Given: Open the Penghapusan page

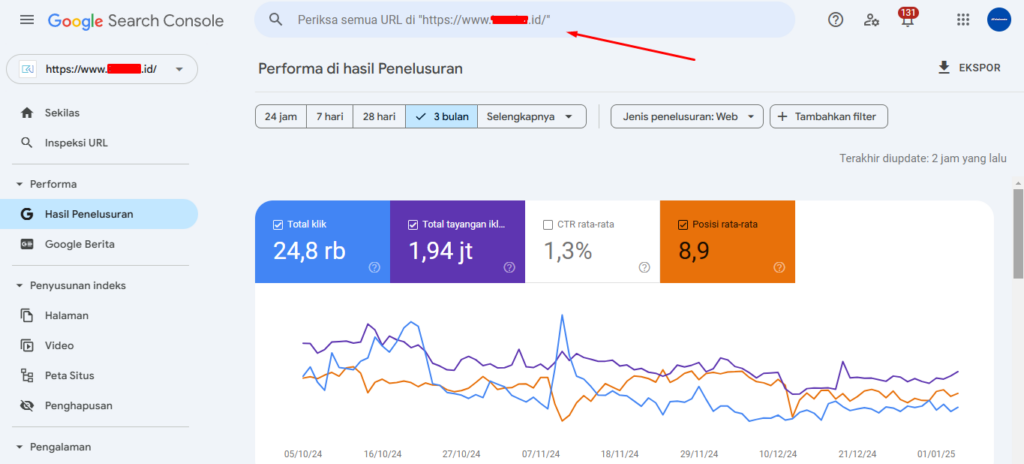Looking at the screenshot, I should tap(99, 405).
